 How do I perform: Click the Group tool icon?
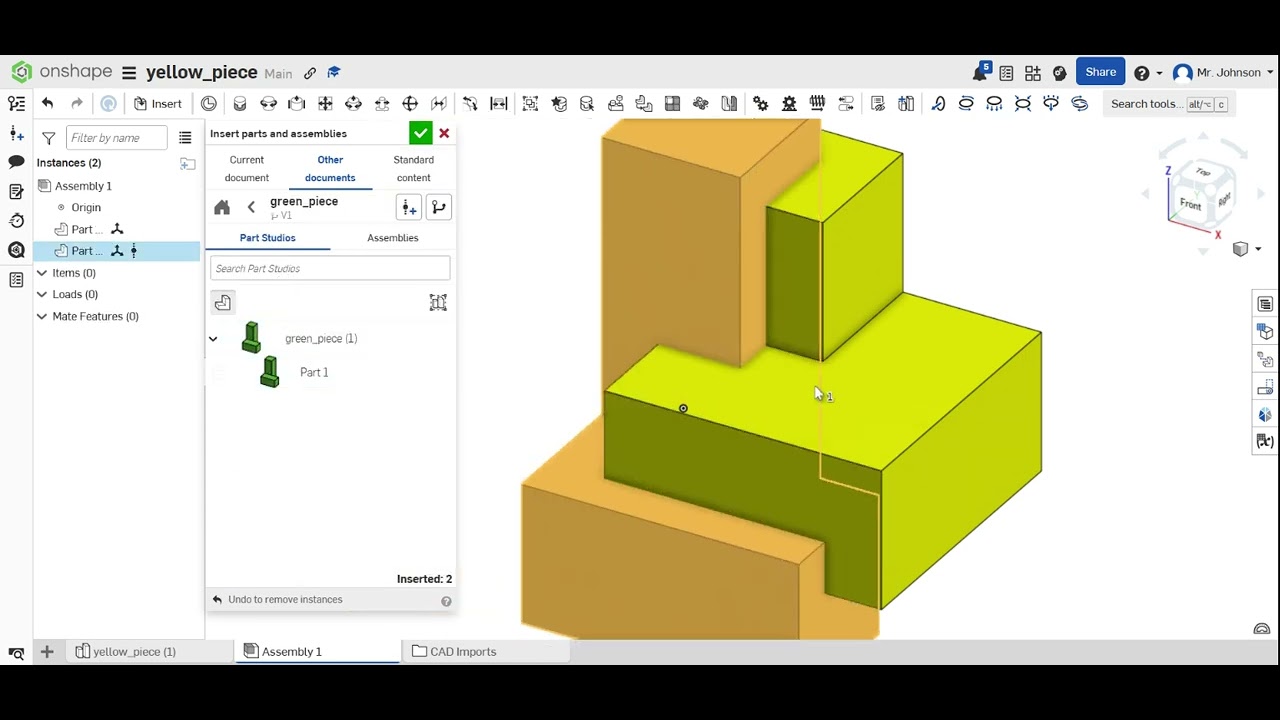pyautogui.click(x=530, y=103)
